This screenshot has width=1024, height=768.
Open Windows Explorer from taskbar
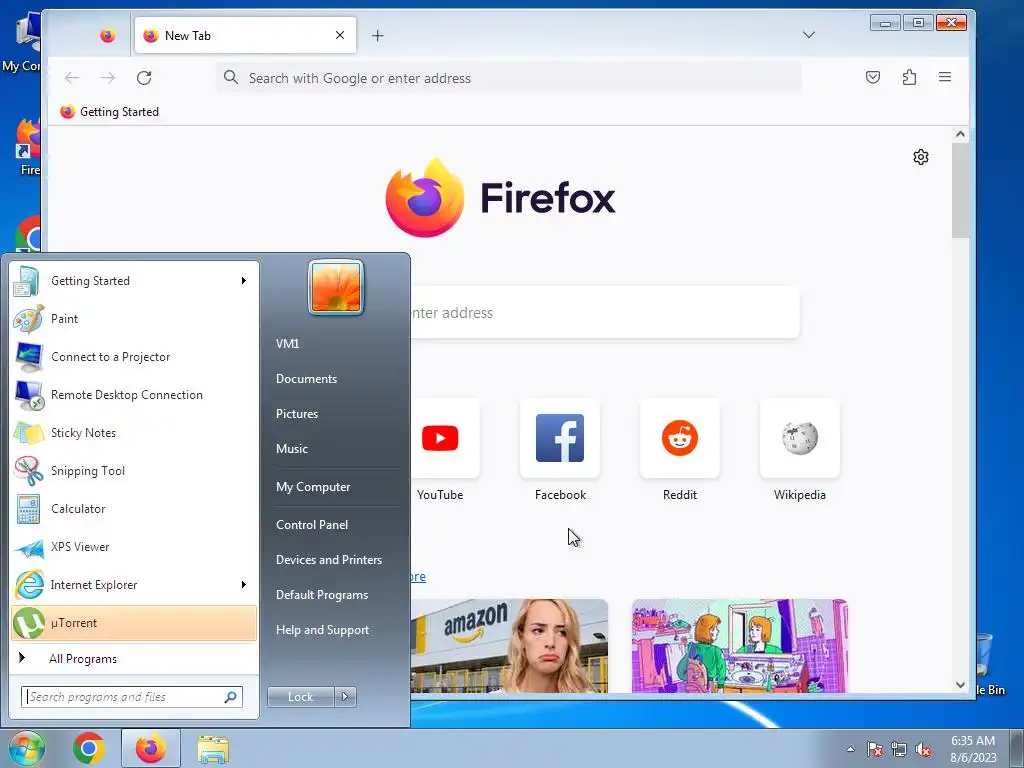point(214,749)
